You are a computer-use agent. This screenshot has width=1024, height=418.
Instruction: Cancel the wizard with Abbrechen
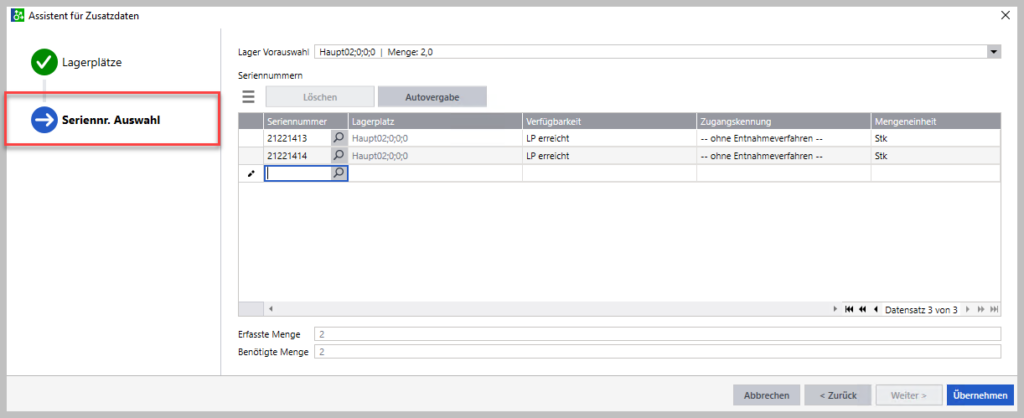point(766,395)
